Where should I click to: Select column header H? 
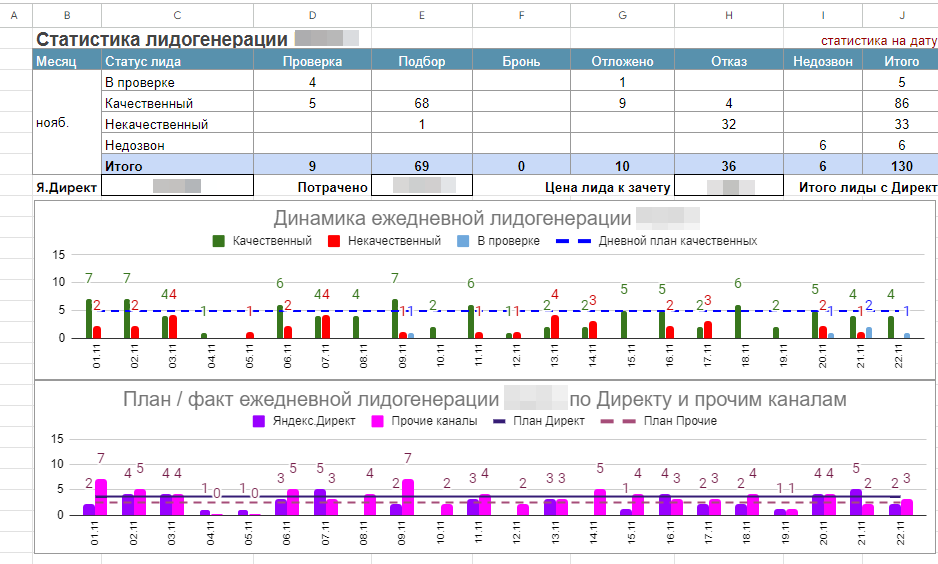pyautogui.click(x=729, y=15)
